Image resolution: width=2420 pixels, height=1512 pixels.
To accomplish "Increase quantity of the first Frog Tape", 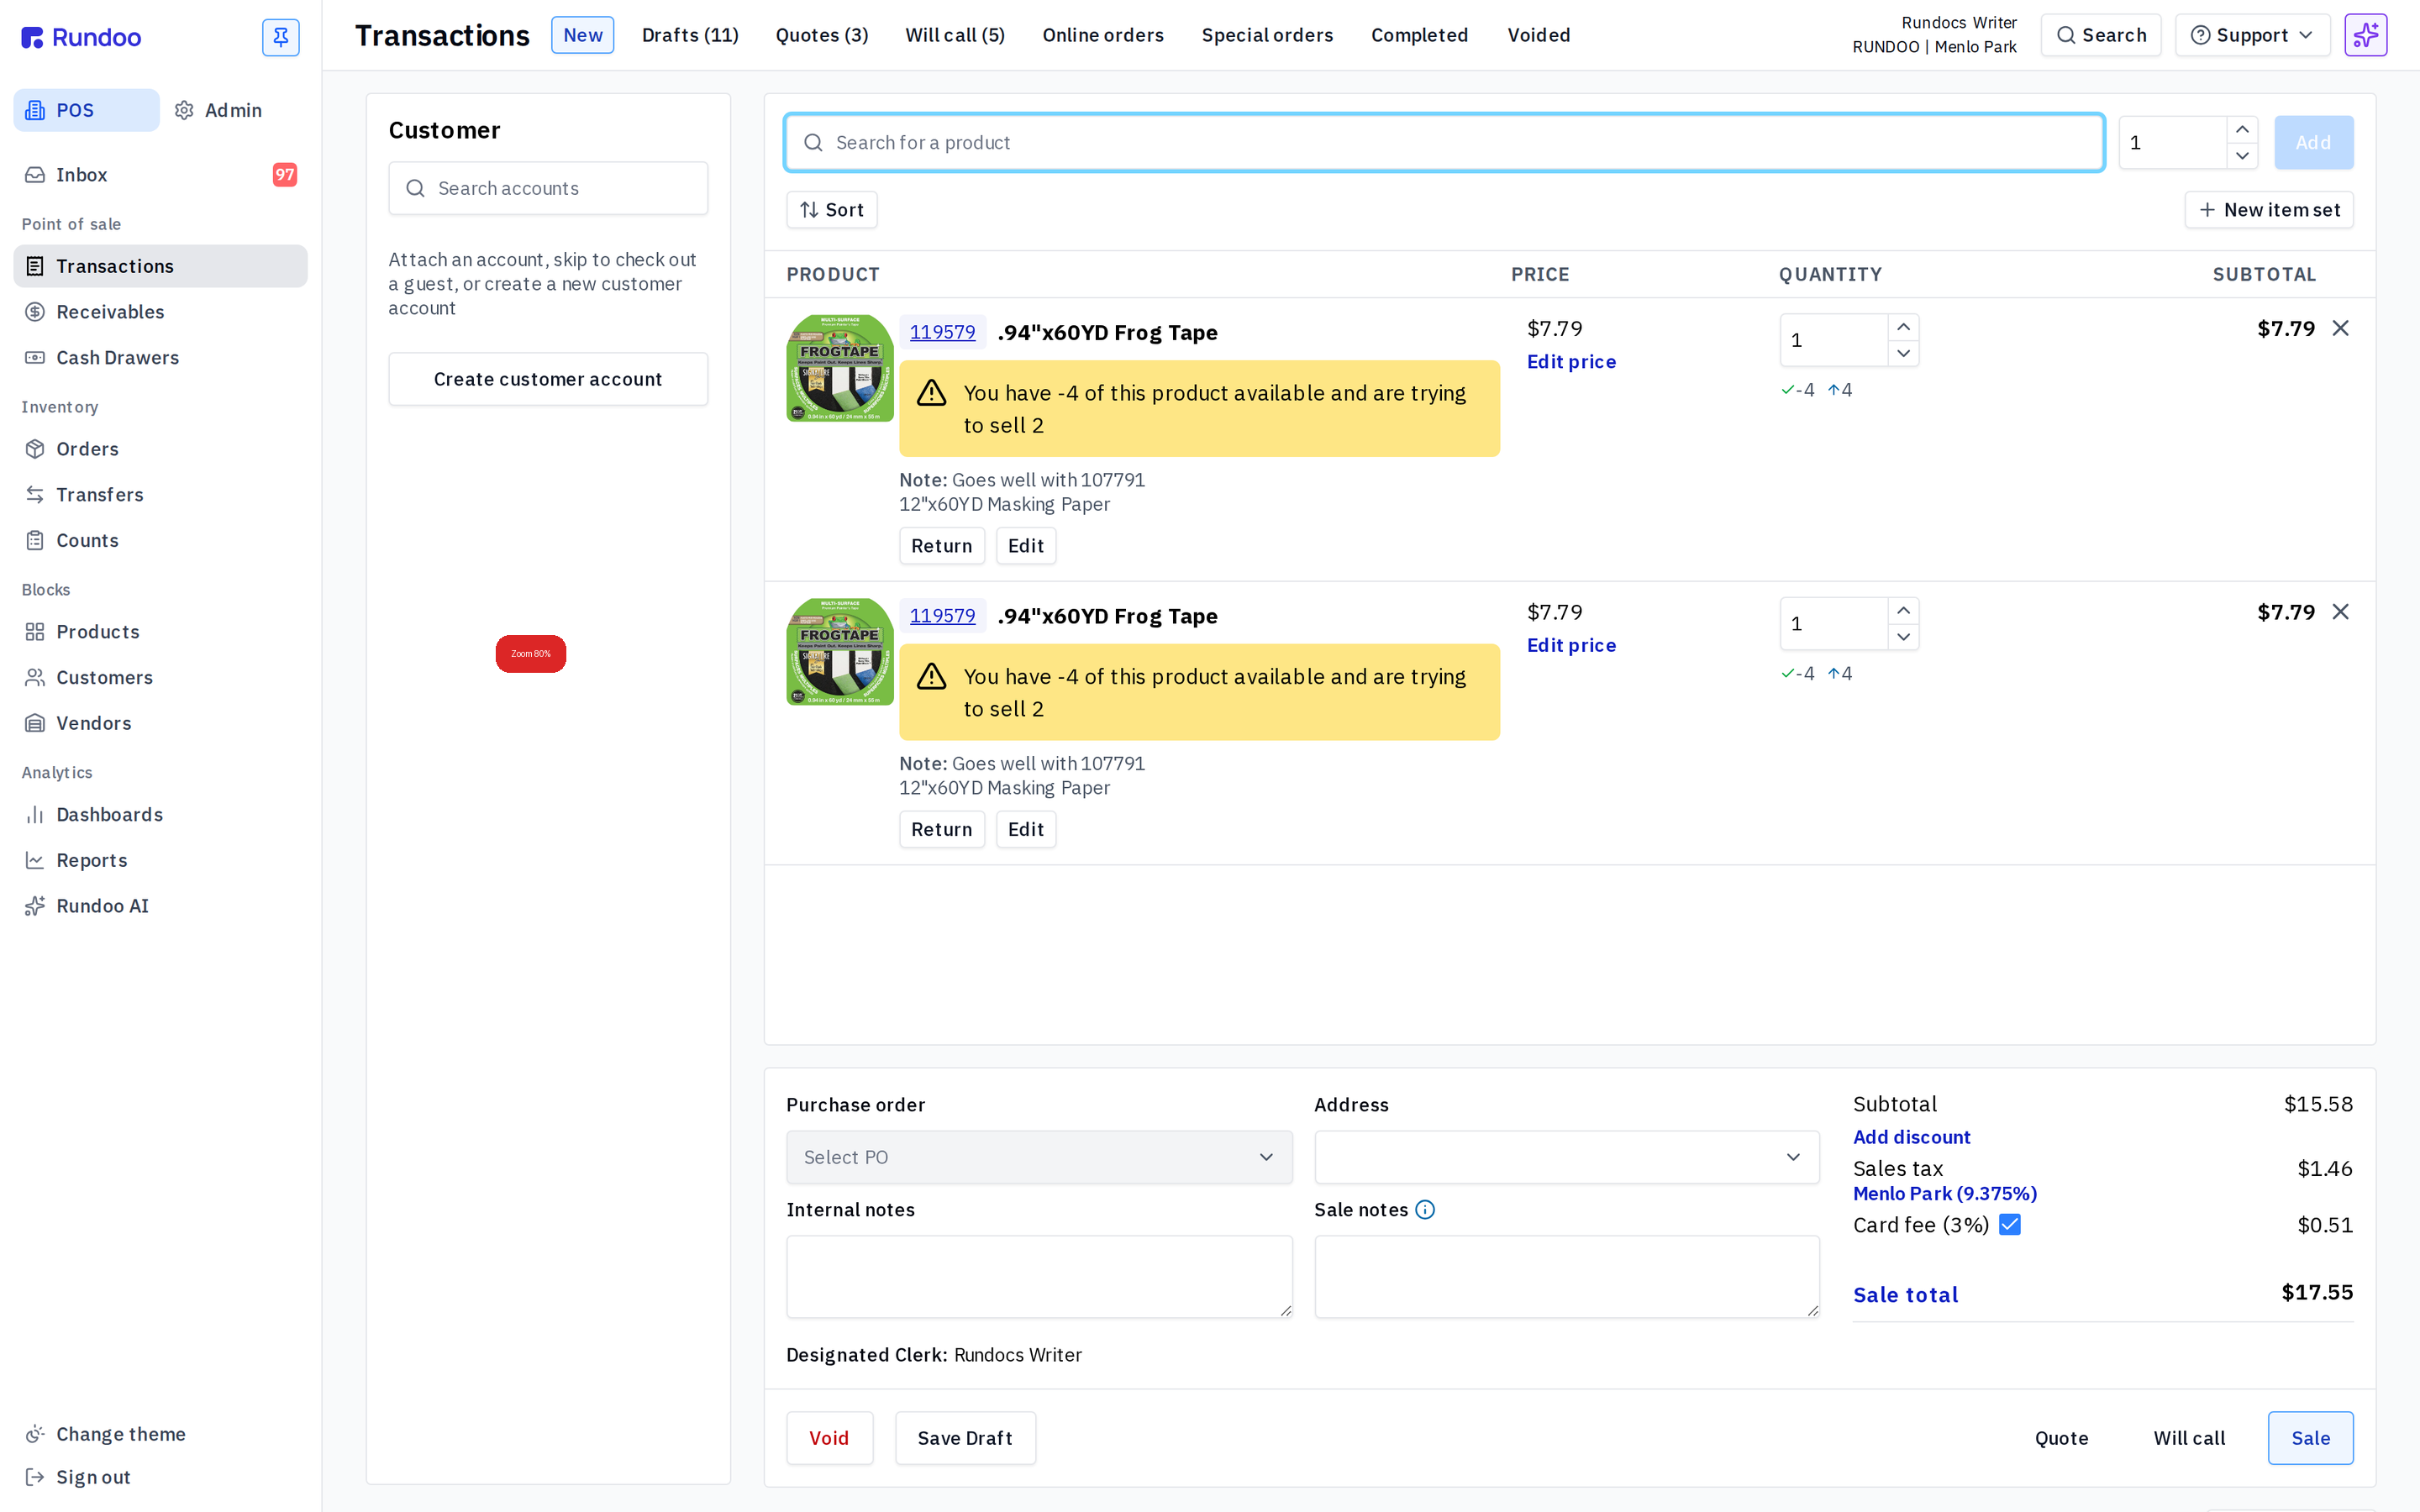I will point(1903,327).
